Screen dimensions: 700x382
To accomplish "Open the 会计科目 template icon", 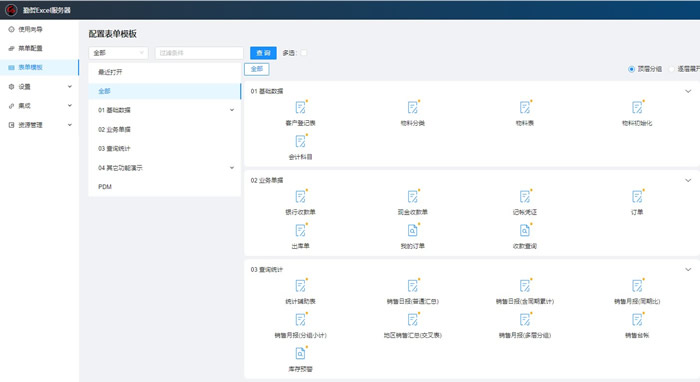I will pos(300,141).
